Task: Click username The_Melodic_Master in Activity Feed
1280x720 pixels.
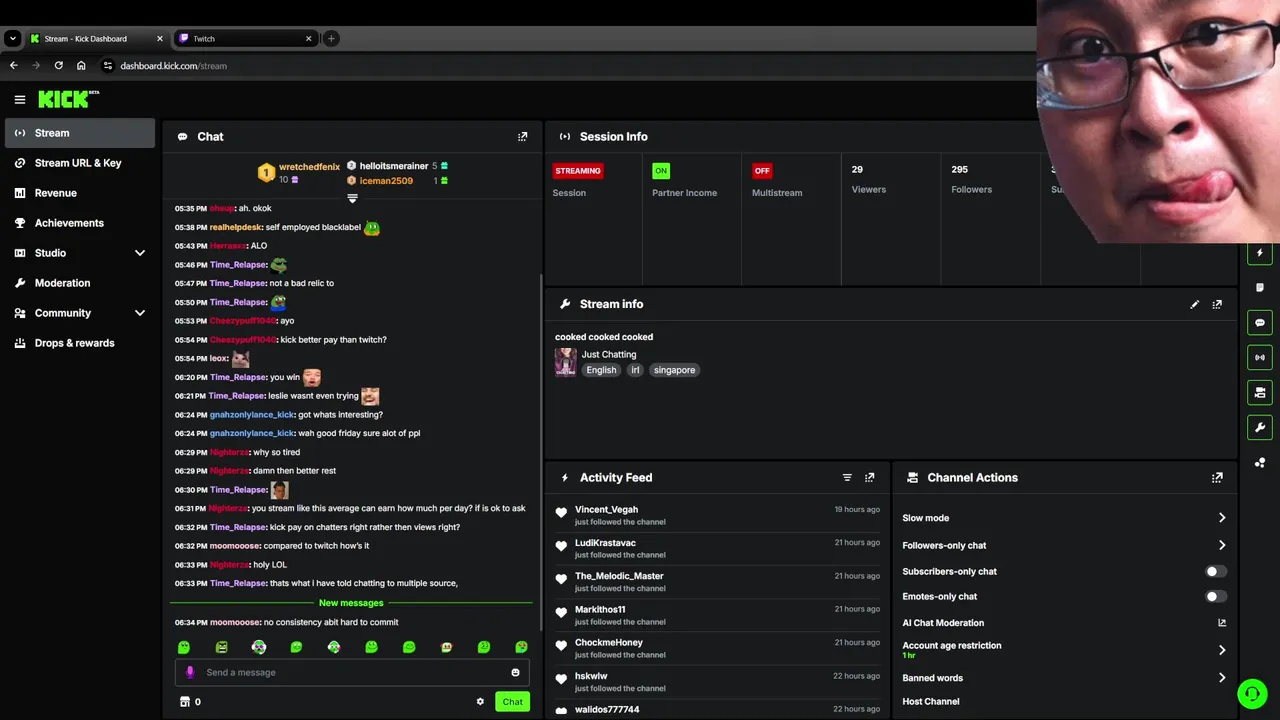Action: pyautogui.click(x=619, y=576)
